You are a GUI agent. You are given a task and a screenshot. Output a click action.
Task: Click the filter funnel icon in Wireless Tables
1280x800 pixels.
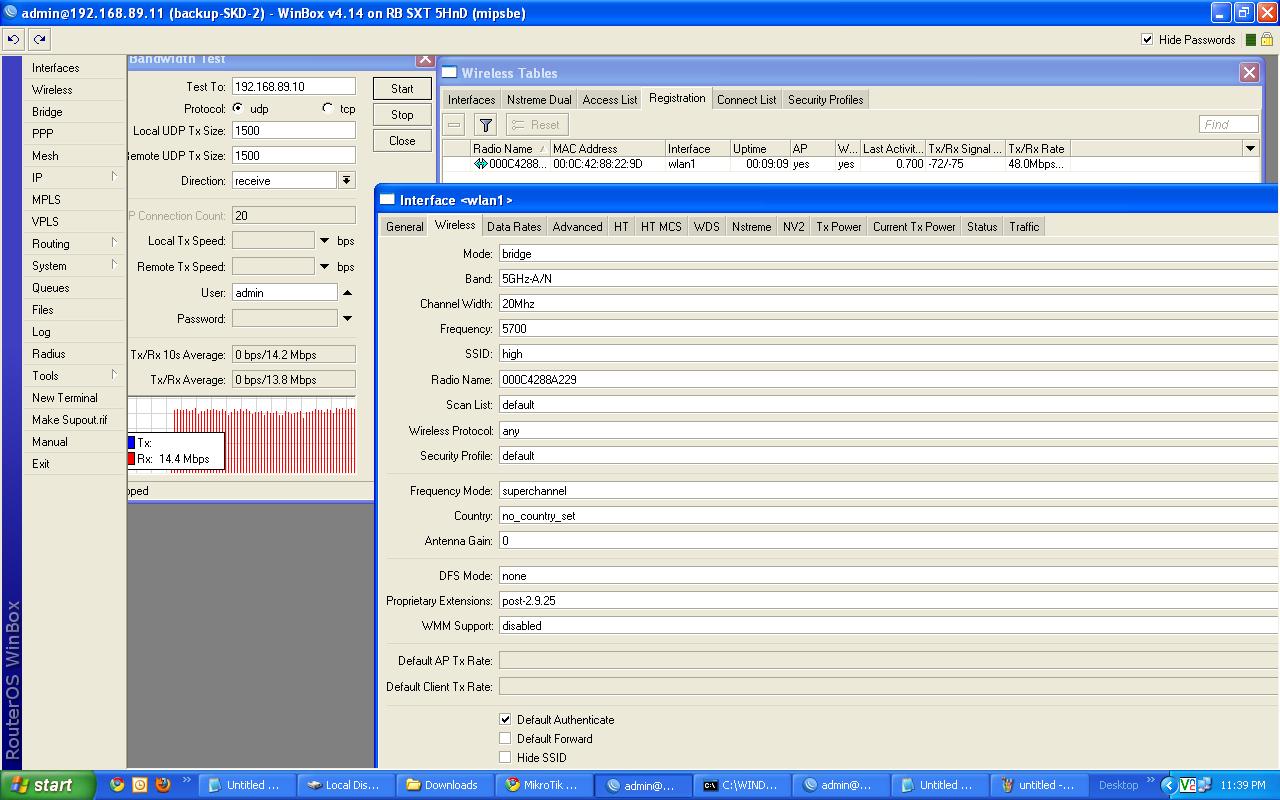[x=485, y=125]
